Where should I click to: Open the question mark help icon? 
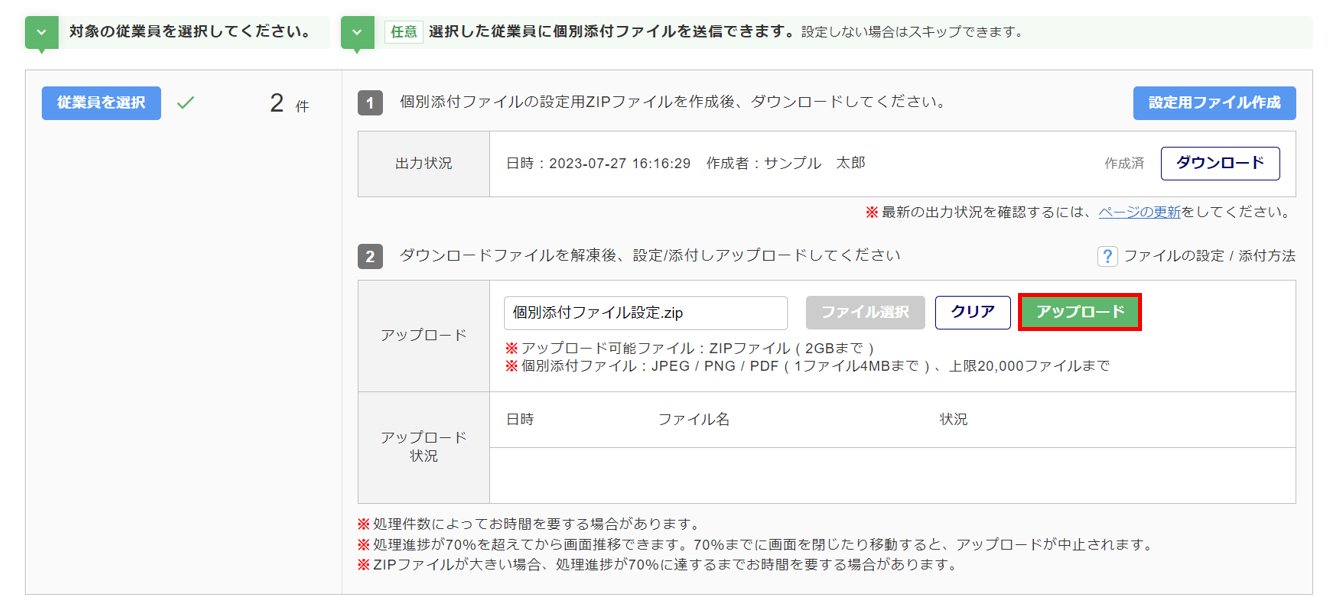(x=1107, y=257)
